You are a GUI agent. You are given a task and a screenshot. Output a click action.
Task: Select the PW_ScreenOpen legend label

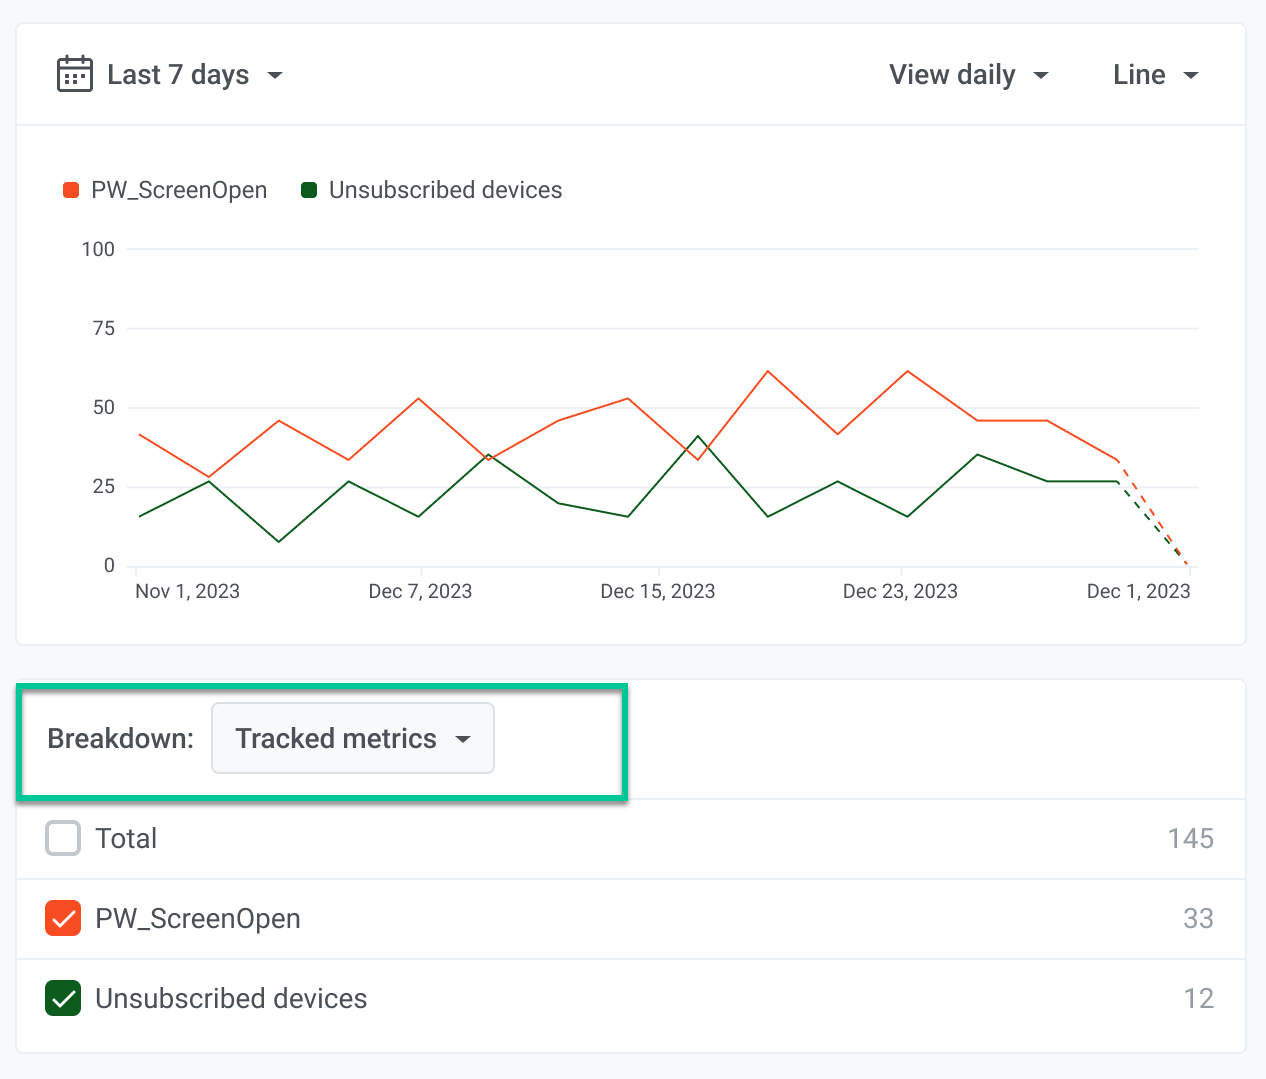tap(179, 190)
